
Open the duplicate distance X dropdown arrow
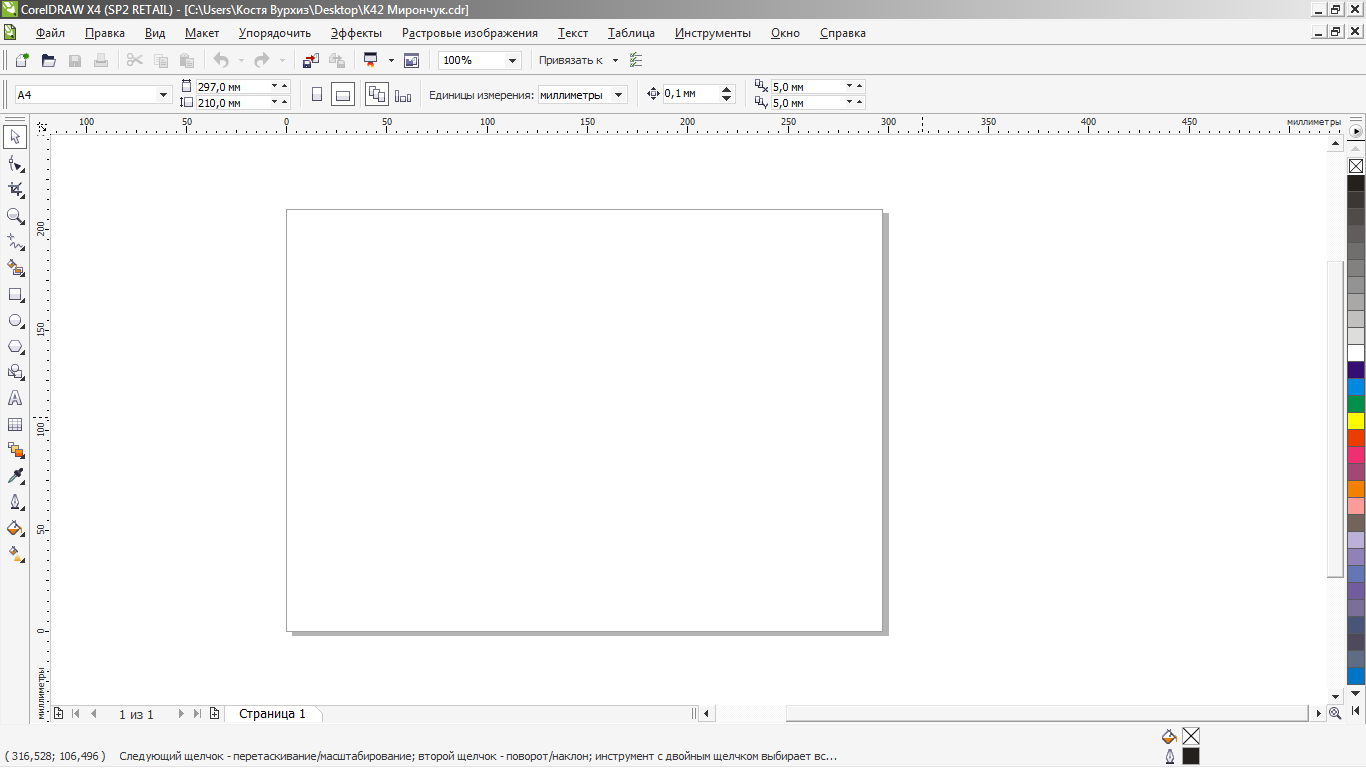(849, 86)
